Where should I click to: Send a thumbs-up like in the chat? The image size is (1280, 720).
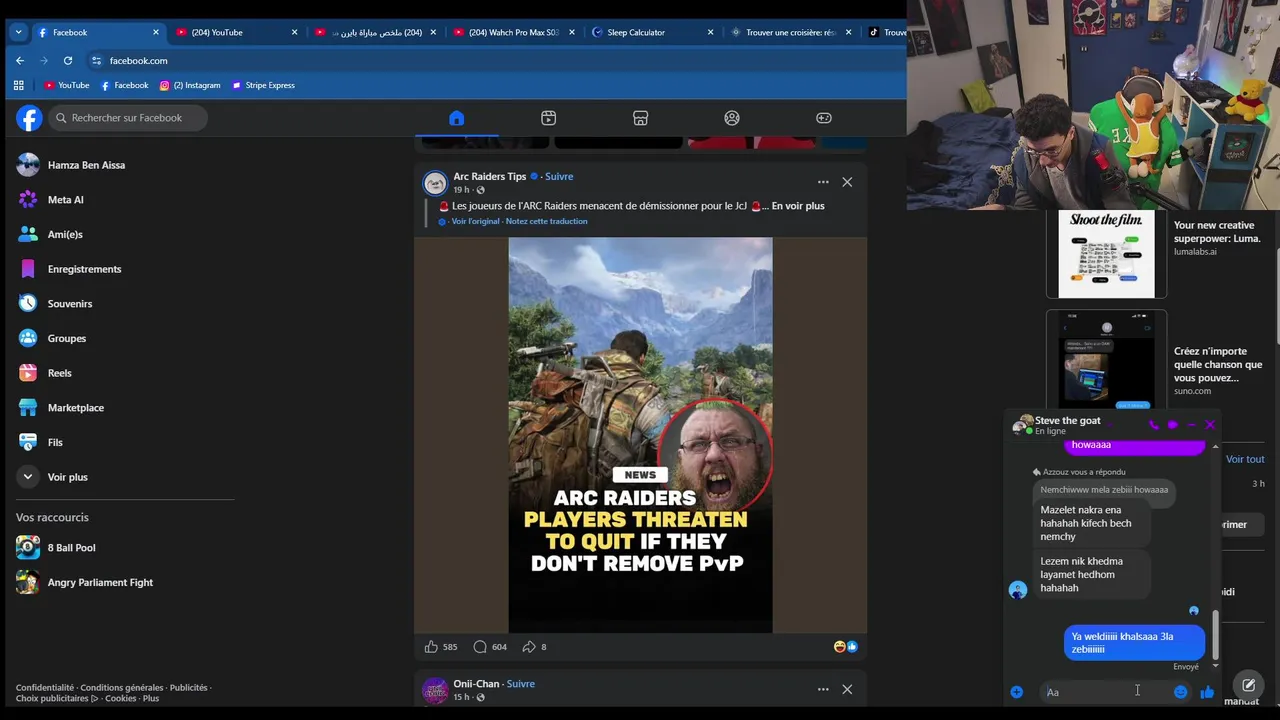pos(1207,692)
